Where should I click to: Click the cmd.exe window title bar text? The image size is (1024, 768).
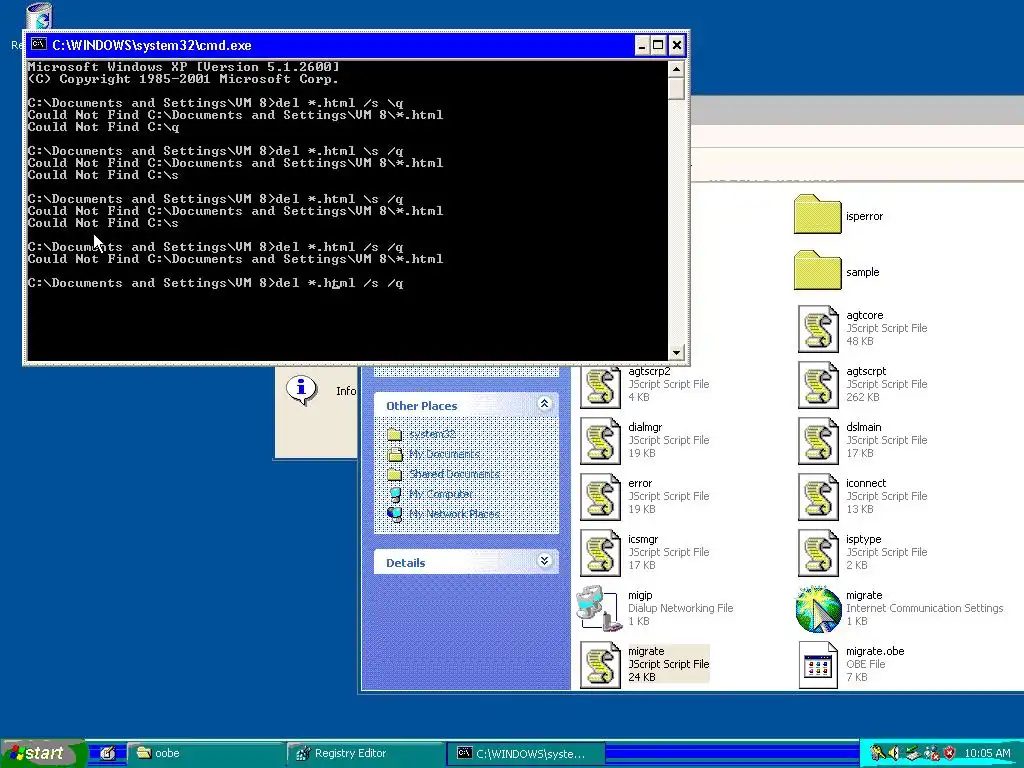152,45
